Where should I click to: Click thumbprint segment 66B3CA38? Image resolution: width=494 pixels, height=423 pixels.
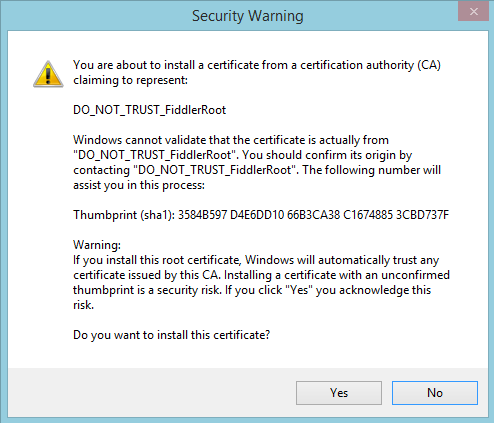313,215
